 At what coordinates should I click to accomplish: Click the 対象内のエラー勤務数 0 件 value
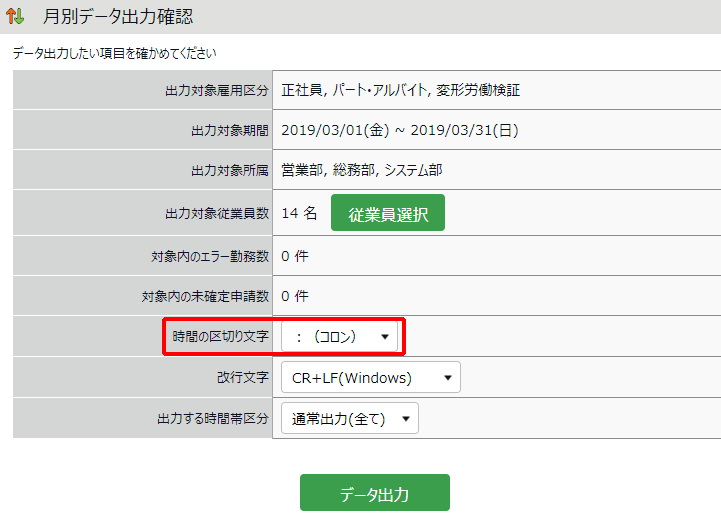point(295,256)
